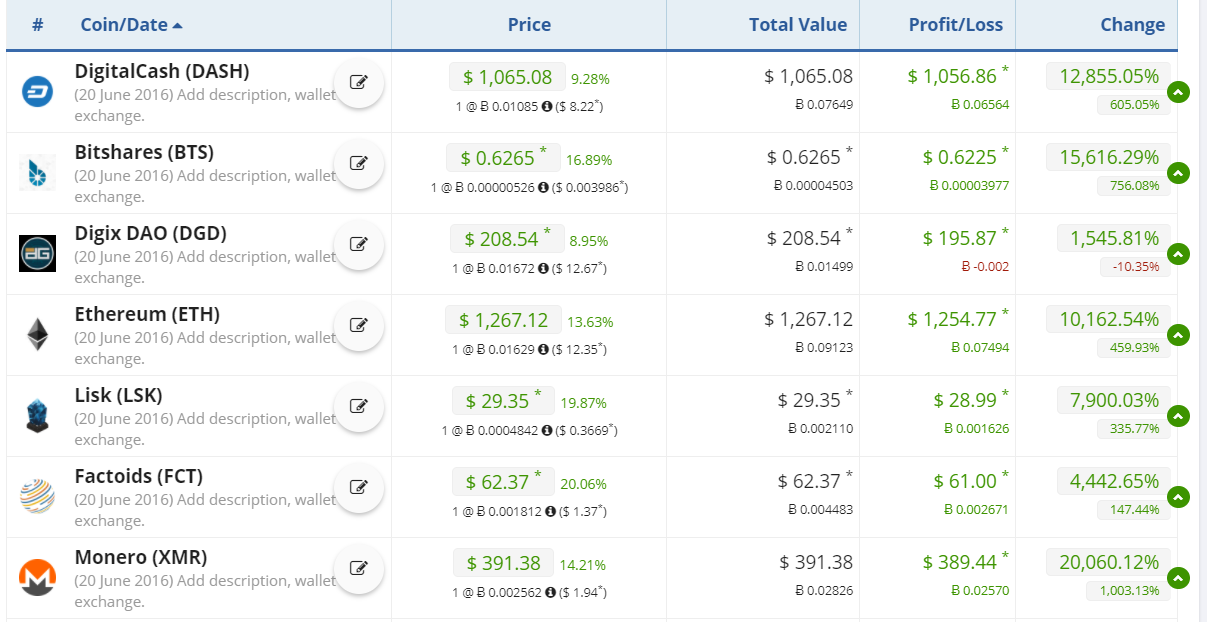Open the Digix DAO (DGD) coin name
The image size is (1207, 622).
[151, 233]
